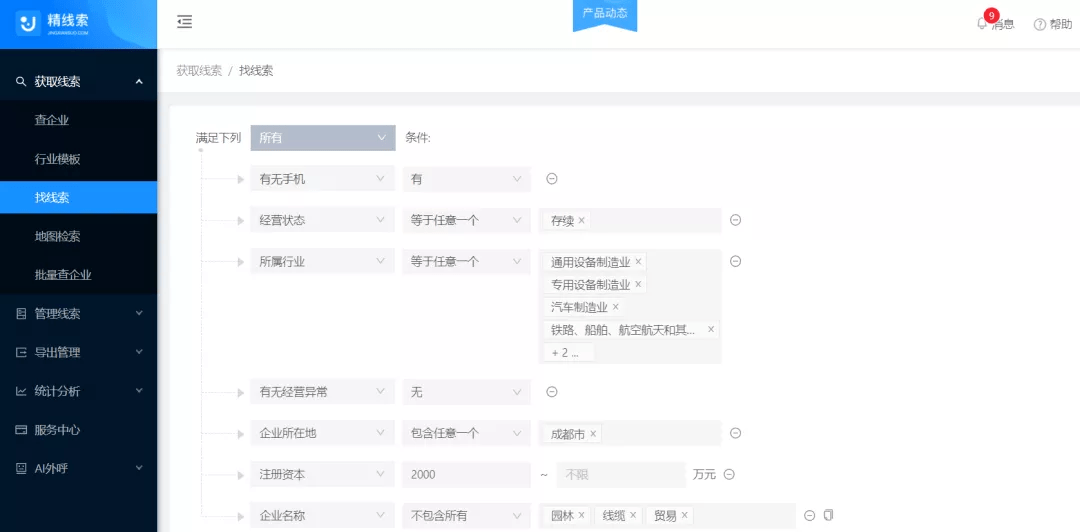Remove the 成都市 location tag

point(593,434)
